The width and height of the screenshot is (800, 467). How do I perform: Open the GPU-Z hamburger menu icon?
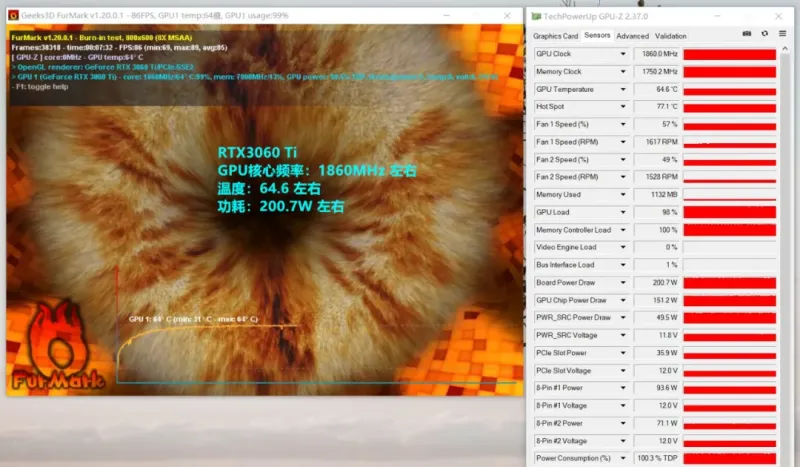pyautogui.click(x=782, y=34)
